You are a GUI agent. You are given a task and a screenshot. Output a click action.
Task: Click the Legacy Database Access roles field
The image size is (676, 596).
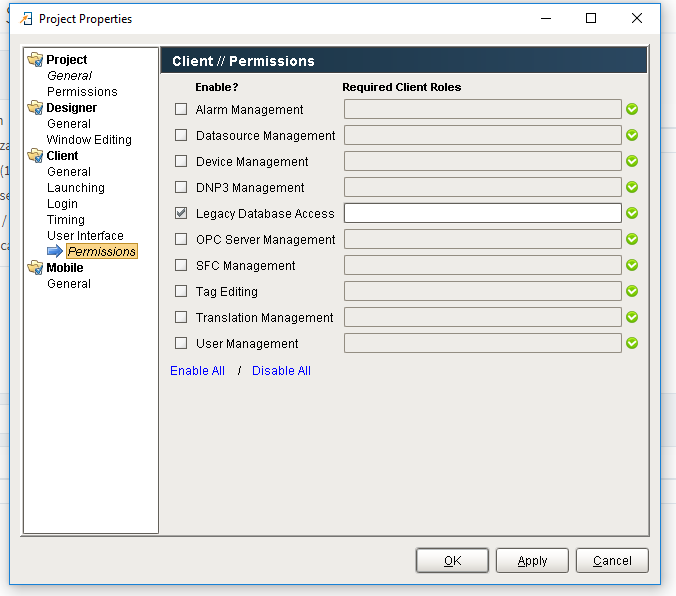483,213
